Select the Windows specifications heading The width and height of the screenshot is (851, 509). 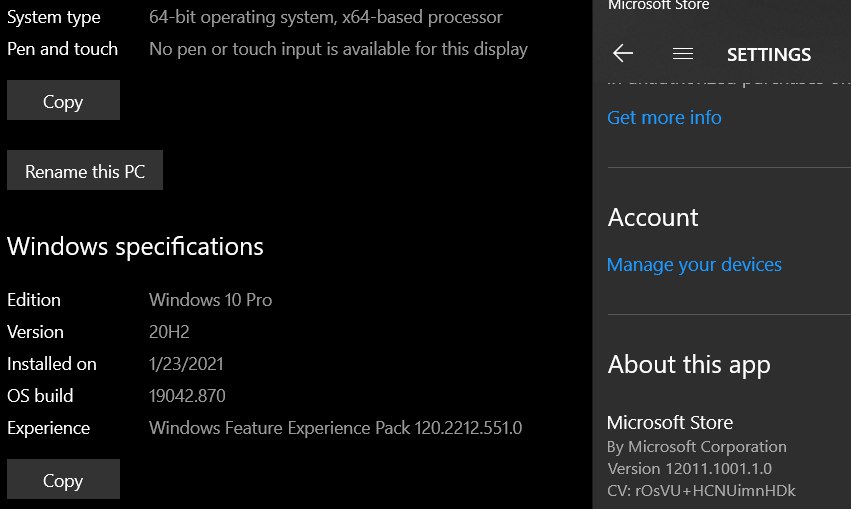coord(135,247)
